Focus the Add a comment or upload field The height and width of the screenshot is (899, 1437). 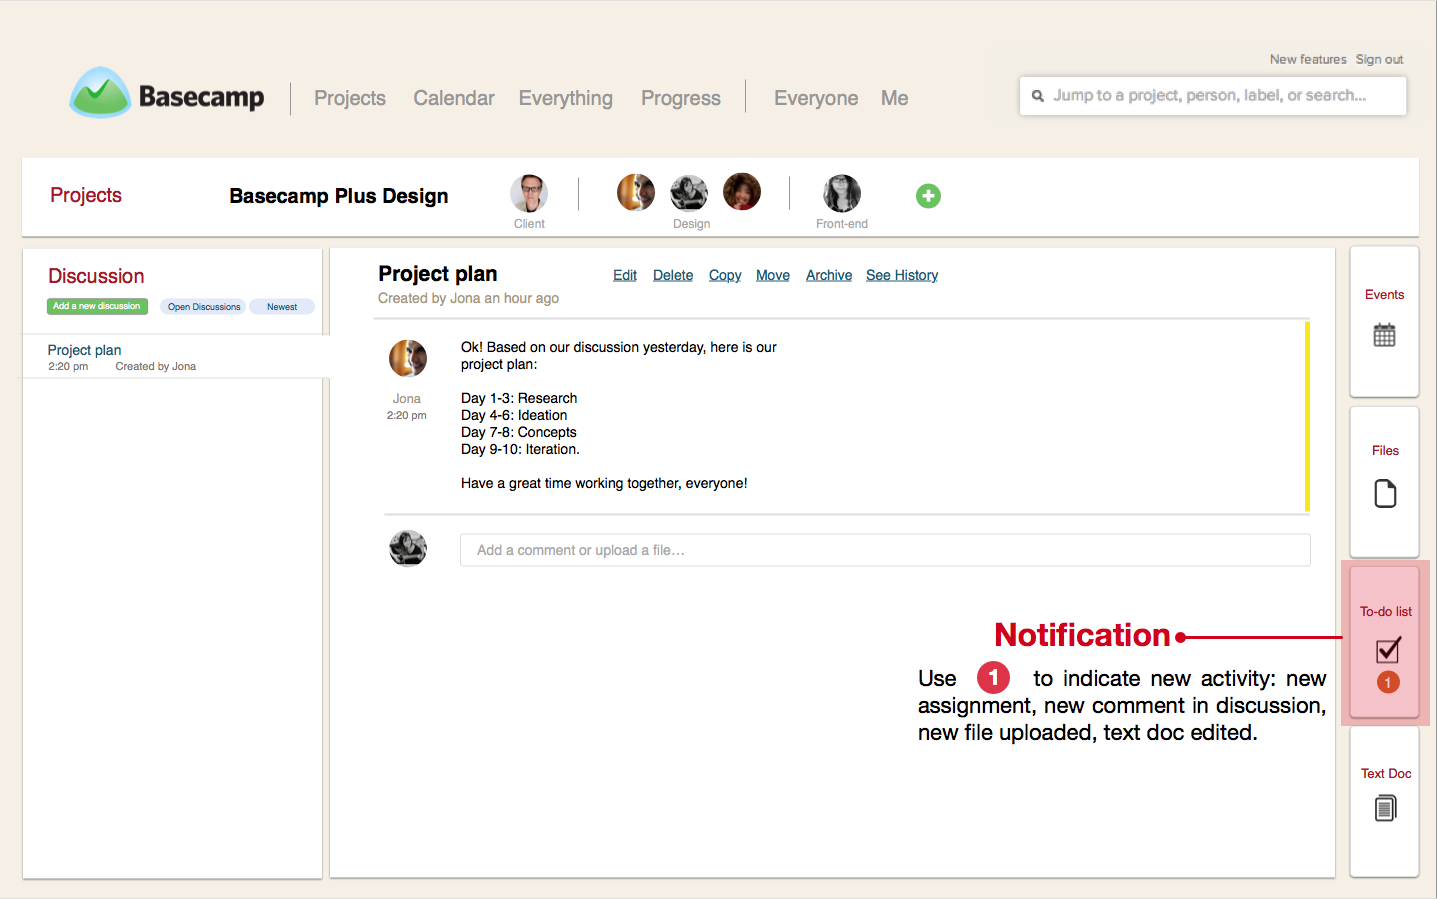[x=885, y=550]
